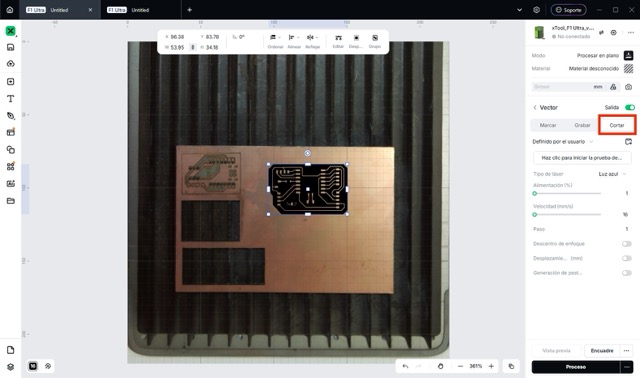640x378 pixels.
Task: Select the Grabar tab
Action: [582, 125]
